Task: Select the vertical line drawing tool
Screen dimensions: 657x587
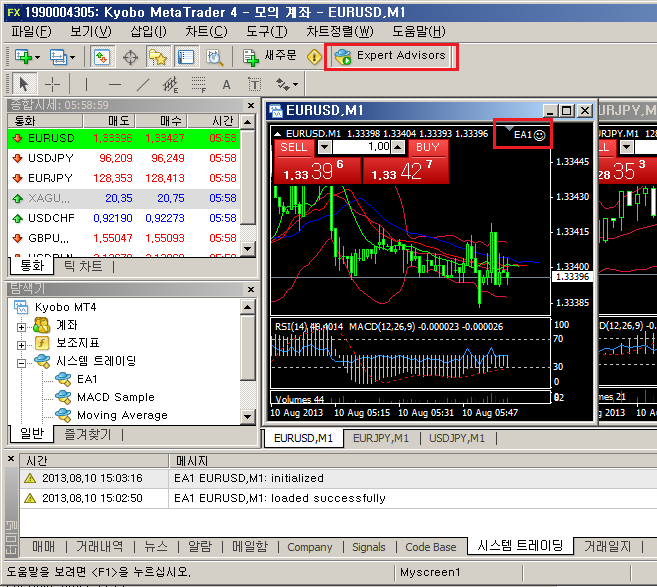Action: (86, 84)
